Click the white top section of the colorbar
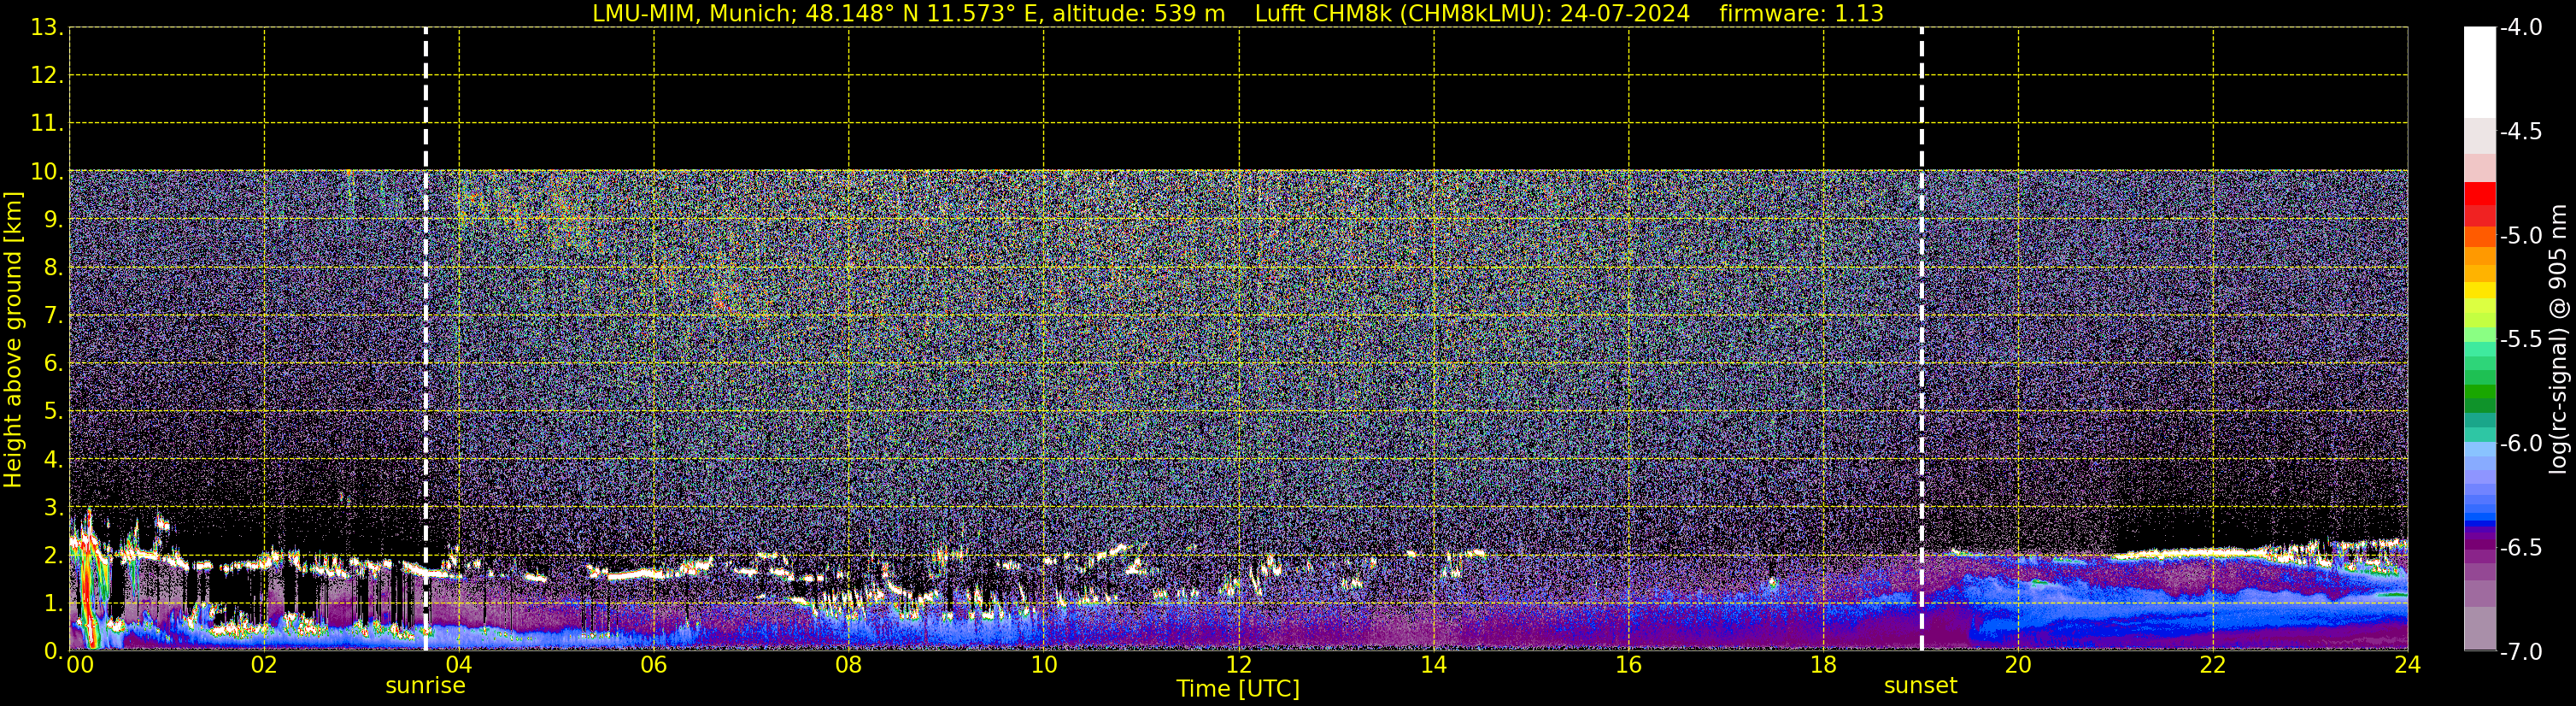 [x=2479, y=72]
